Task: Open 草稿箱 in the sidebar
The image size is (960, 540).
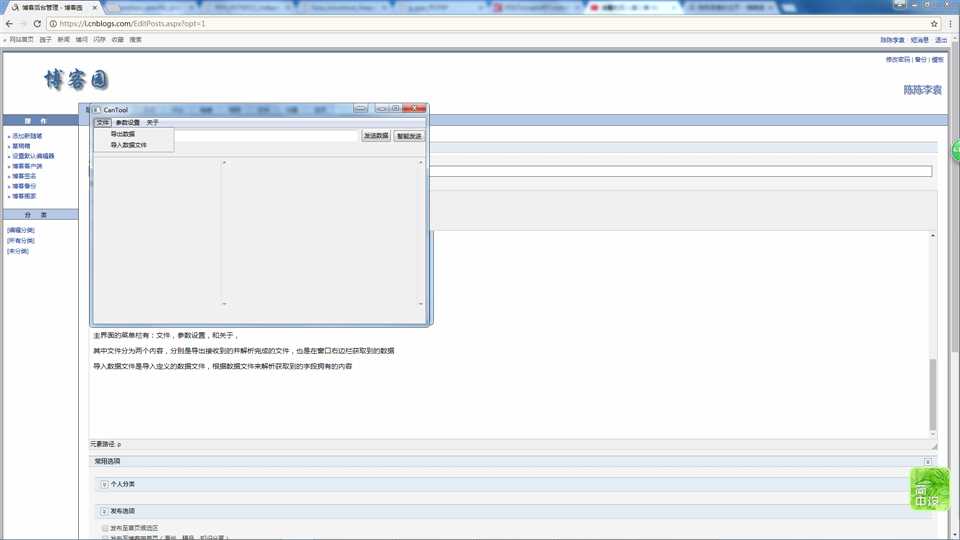Action: click(x=21, y=146)
